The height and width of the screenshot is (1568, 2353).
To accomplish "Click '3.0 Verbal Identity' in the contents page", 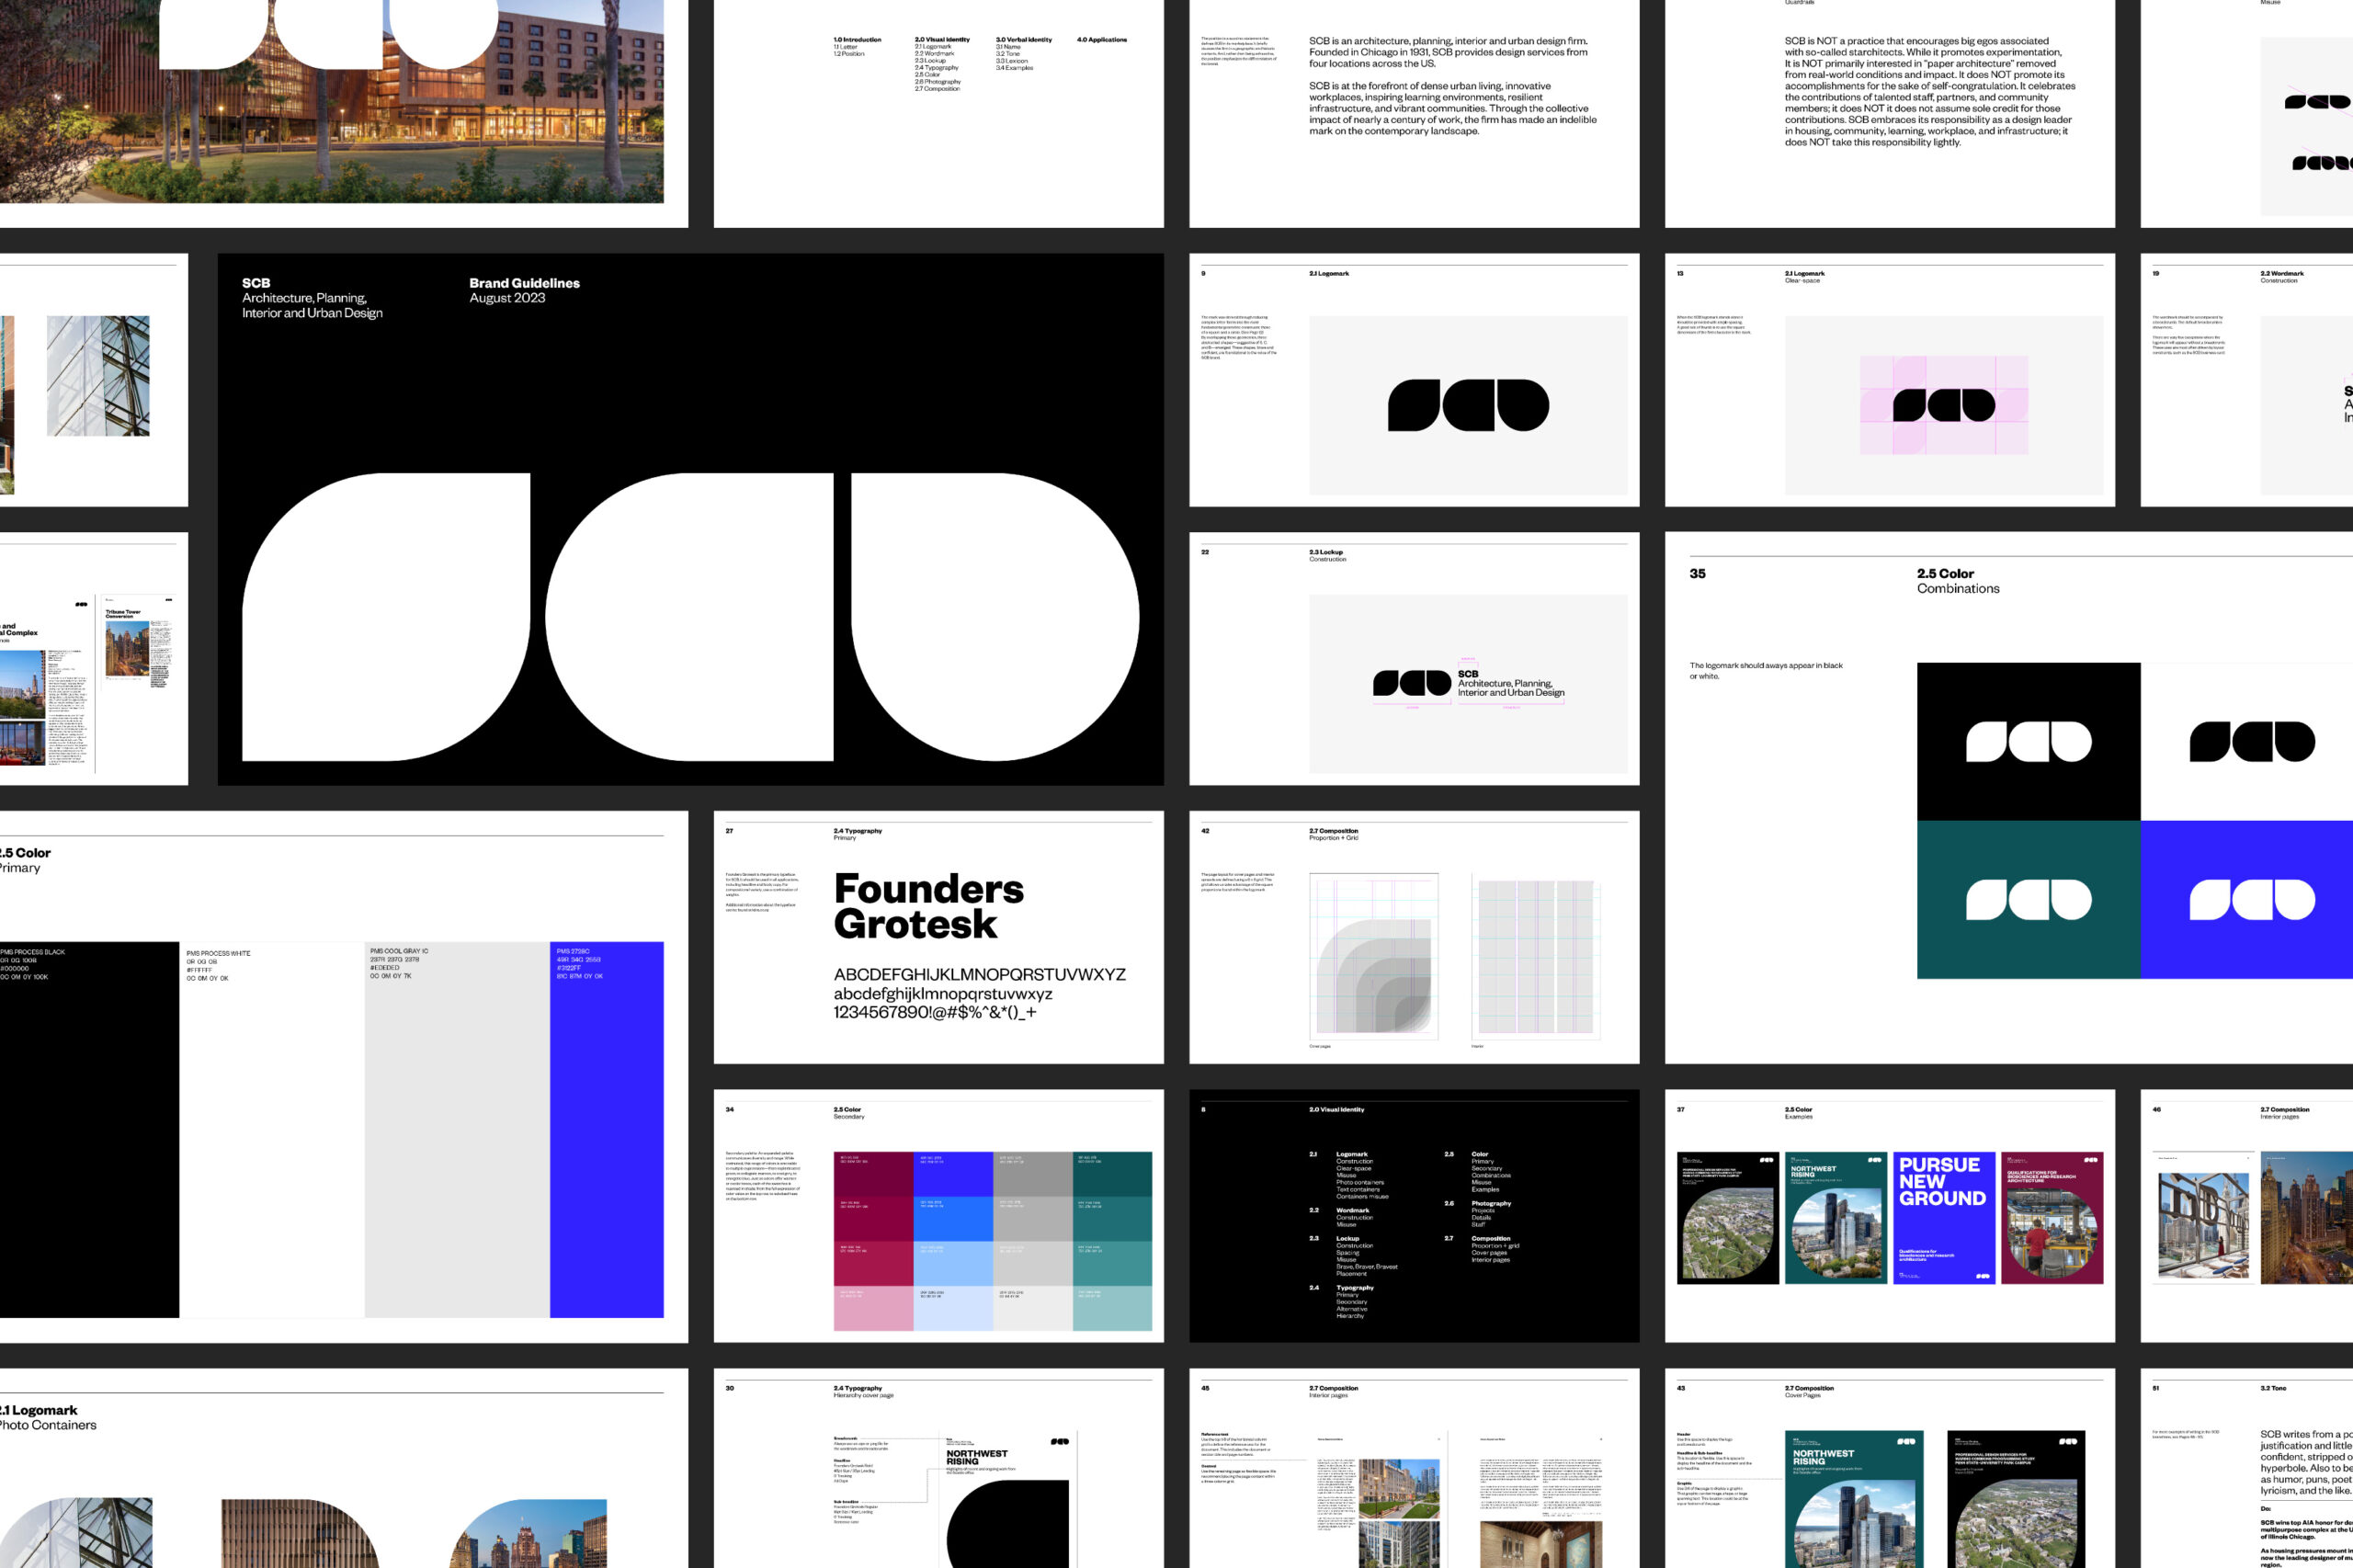I will click(x=1023, y=40).
